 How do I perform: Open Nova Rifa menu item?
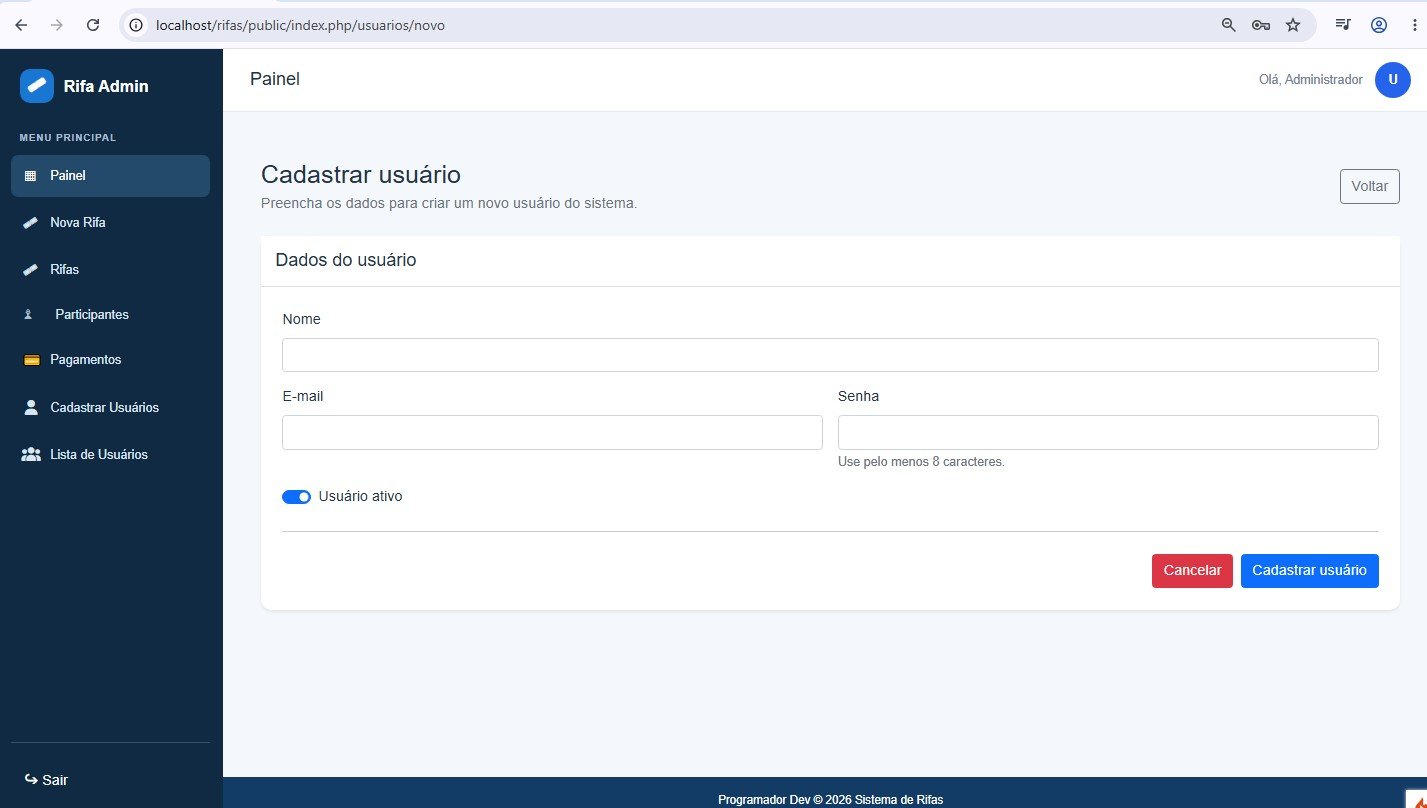[110, 223]
